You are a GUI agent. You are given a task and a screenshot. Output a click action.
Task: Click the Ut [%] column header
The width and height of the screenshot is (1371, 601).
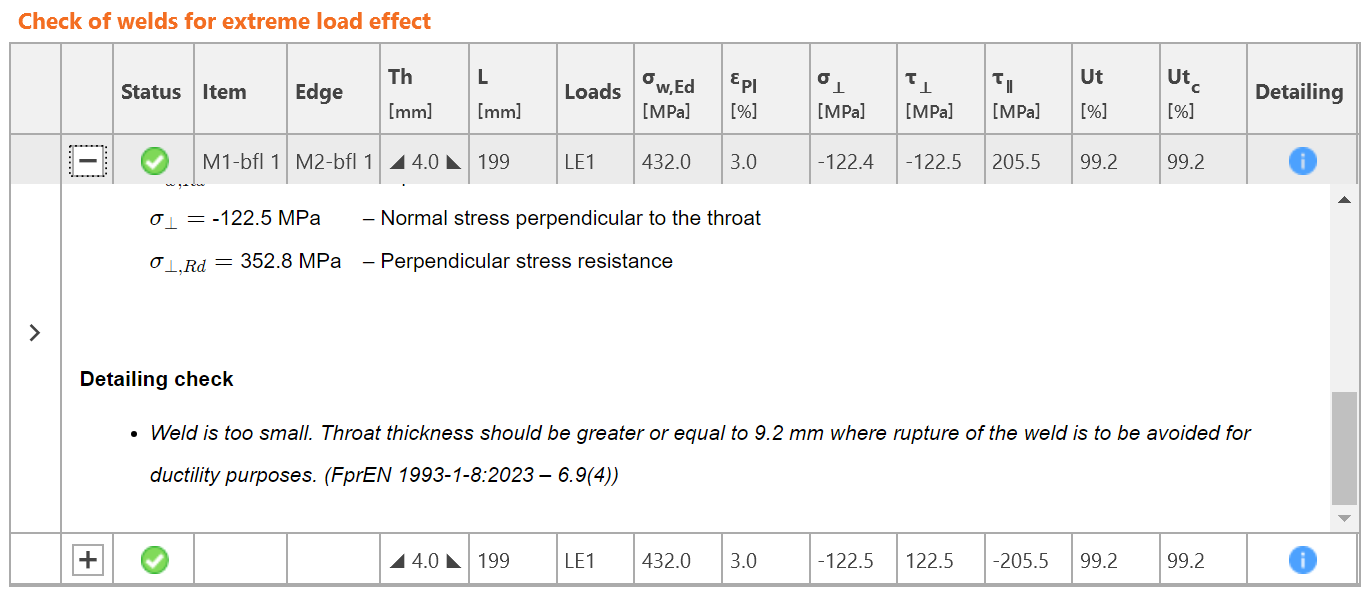pos(1093,92)
